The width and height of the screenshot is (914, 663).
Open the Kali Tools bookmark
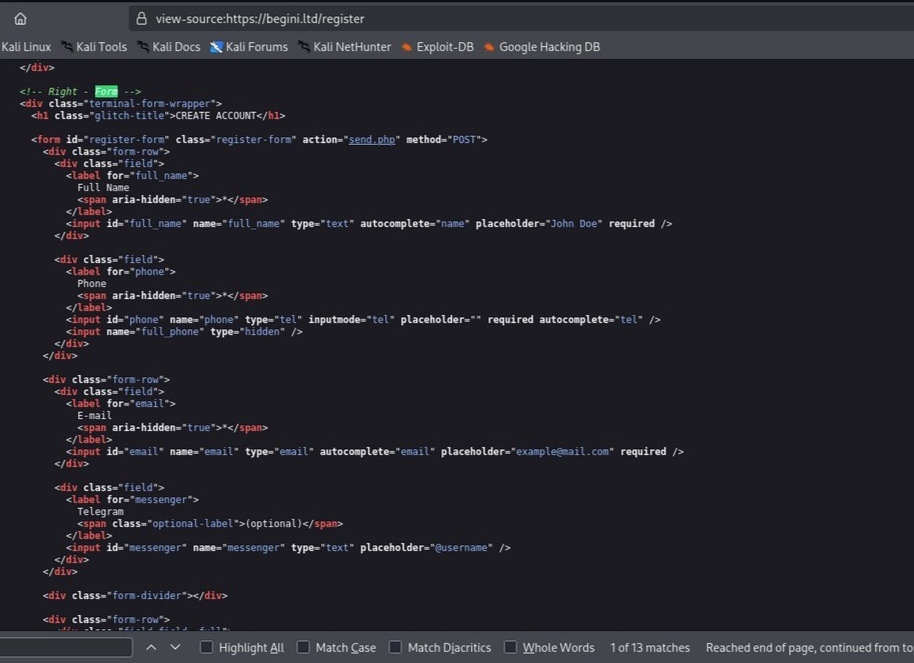(94, 47)
